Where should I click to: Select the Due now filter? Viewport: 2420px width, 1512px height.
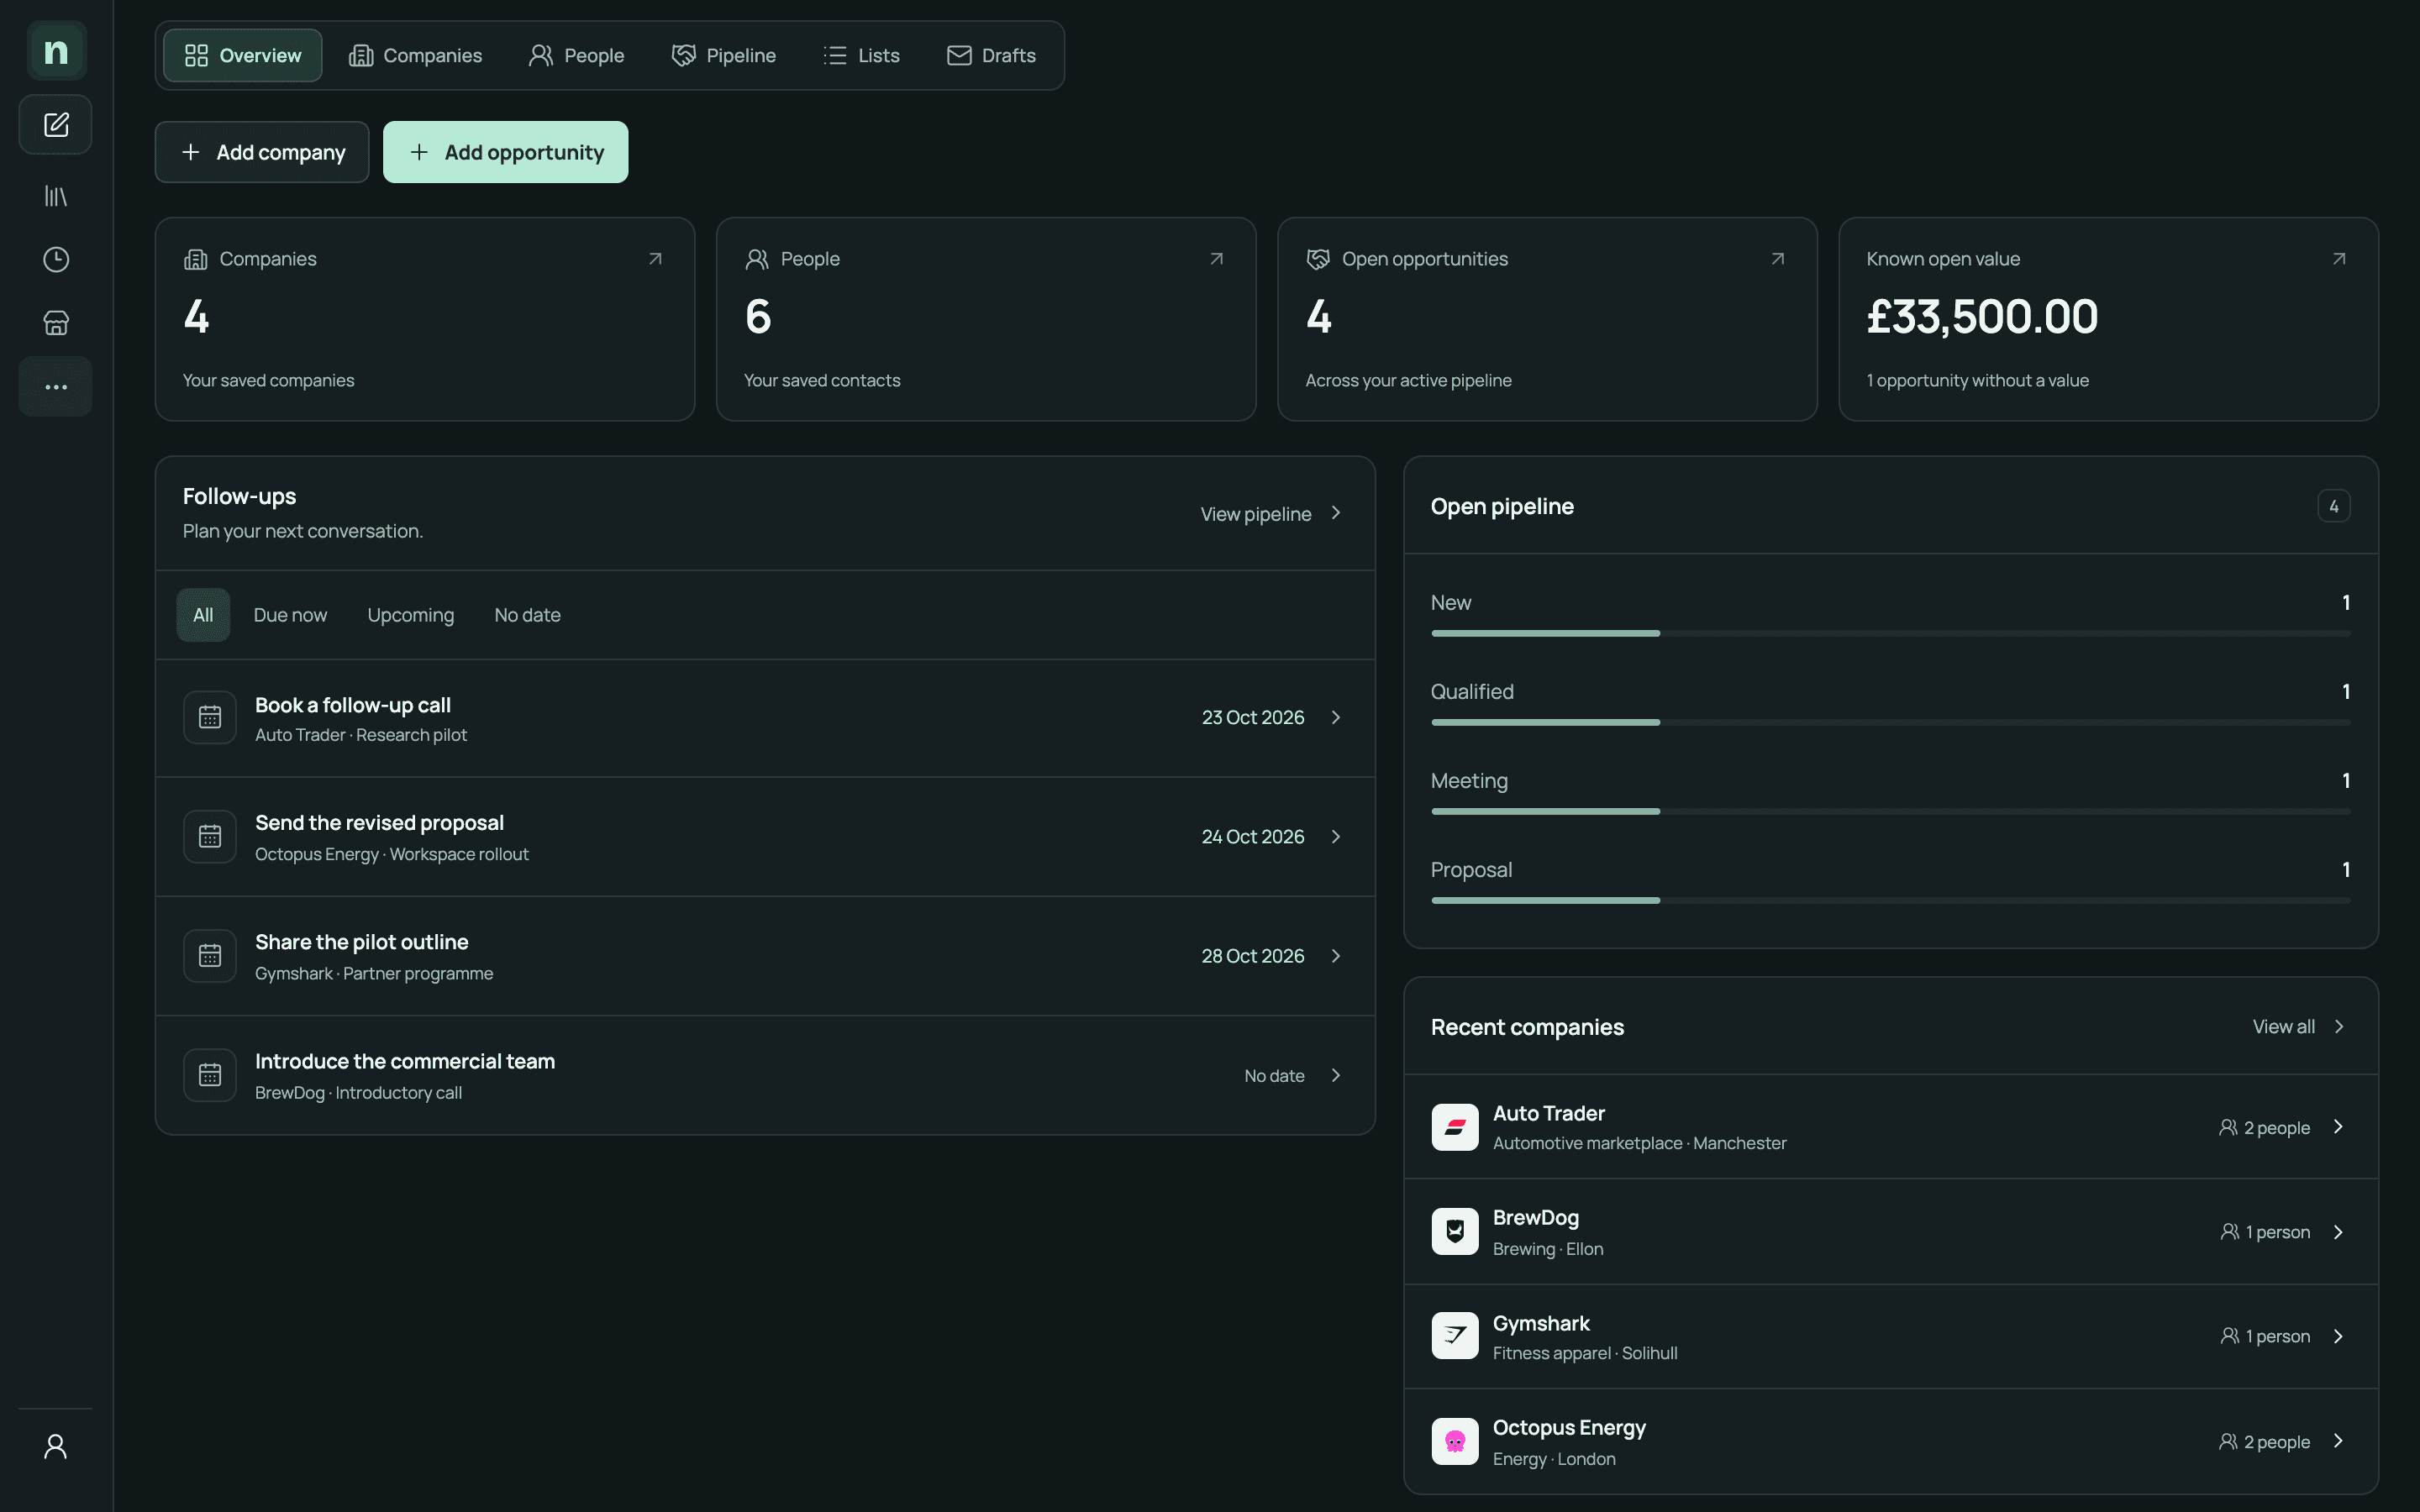[290, 615]
